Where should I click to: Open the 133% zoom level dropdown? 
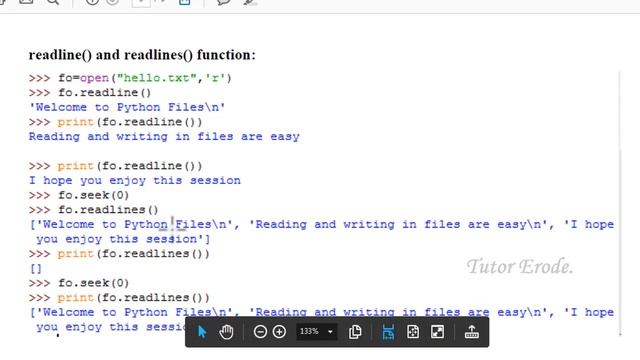pyautogui.click(x=316, y=331)
